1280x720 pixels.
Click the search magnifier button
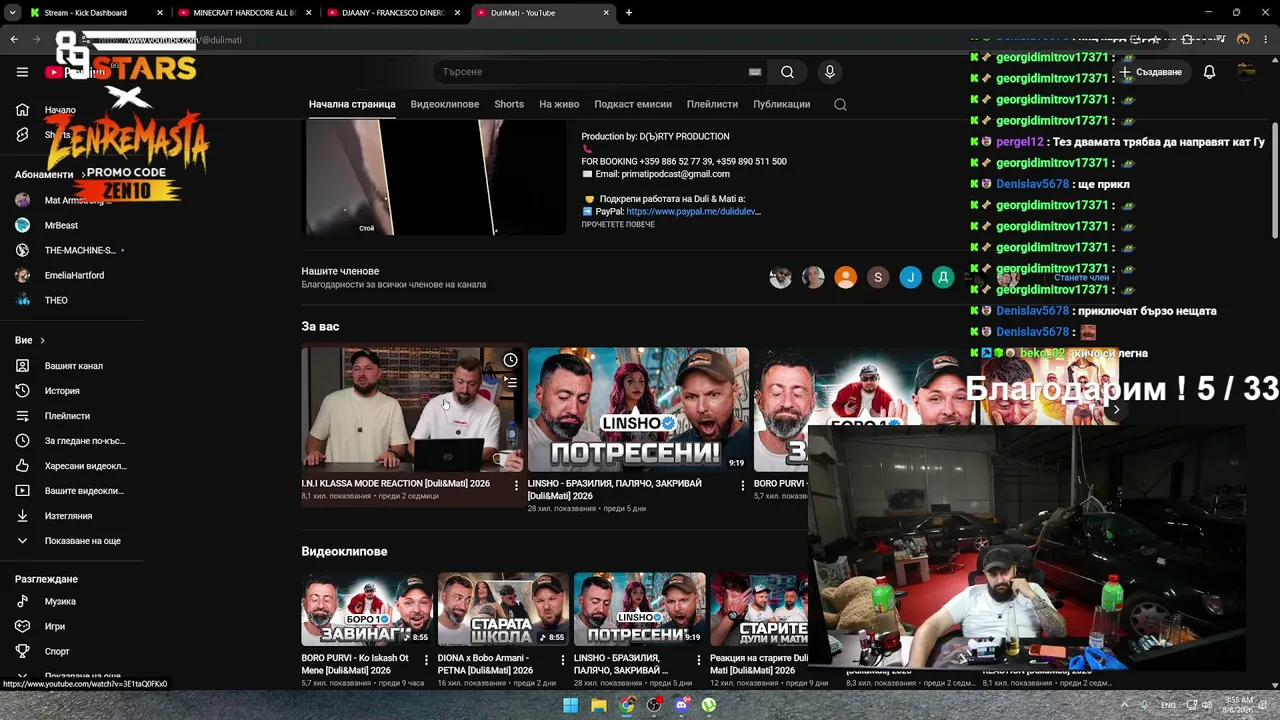[x=787, y=72]
